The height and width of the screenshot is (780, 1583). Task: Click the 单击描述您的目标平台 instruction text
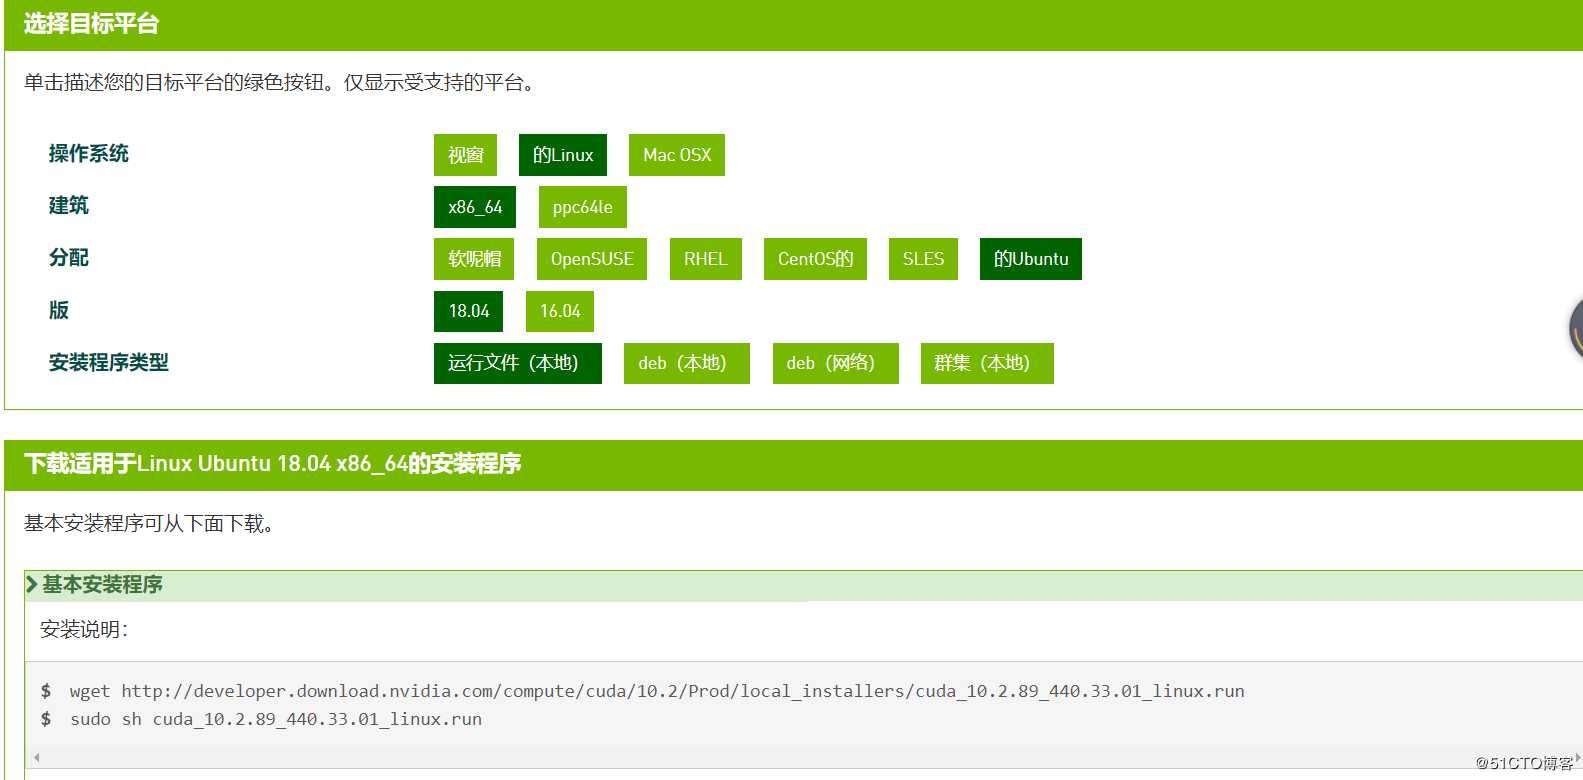pos(282,82)
